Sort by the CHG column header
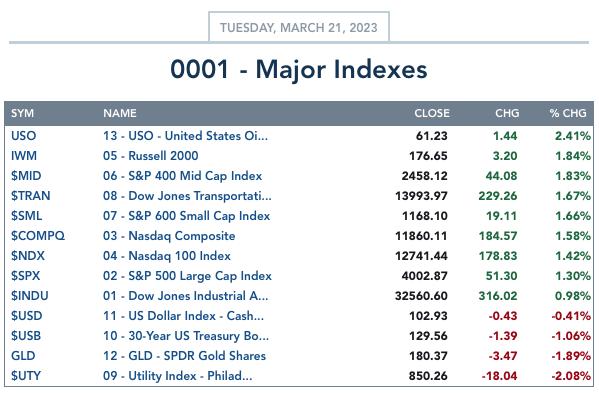599x393 pixels. [507, 113]
